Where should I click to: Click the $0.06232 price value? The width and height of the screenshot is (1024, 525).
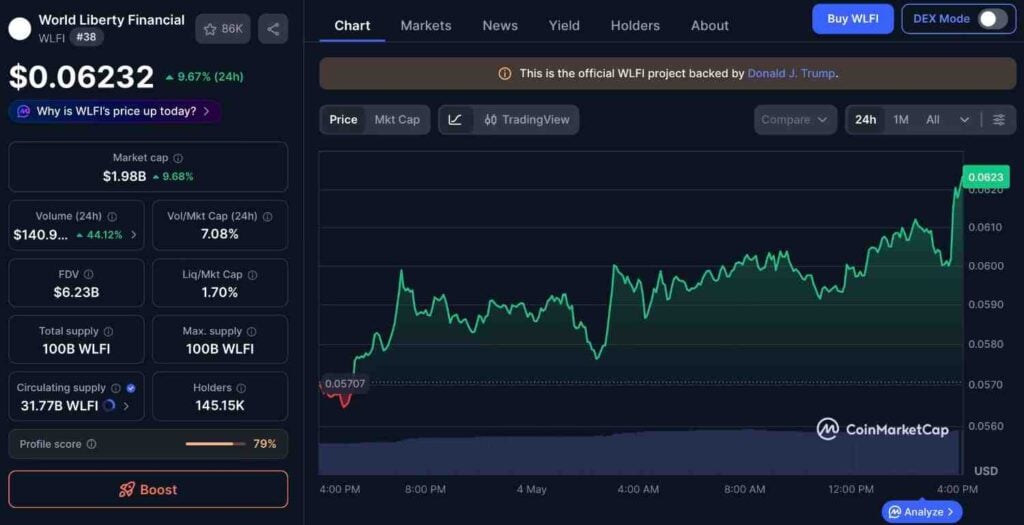coord(81,77)
